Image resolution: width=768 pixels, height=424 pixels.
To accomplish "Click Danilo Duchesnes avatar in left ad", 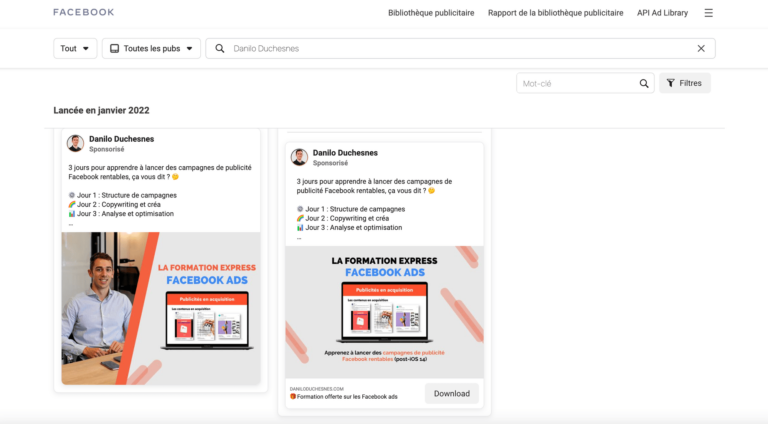I will [x=75, y=143].
